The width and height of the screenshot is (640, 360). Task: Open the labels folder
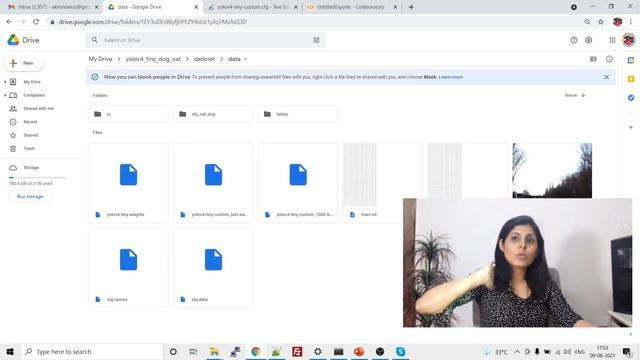[298, 114]
